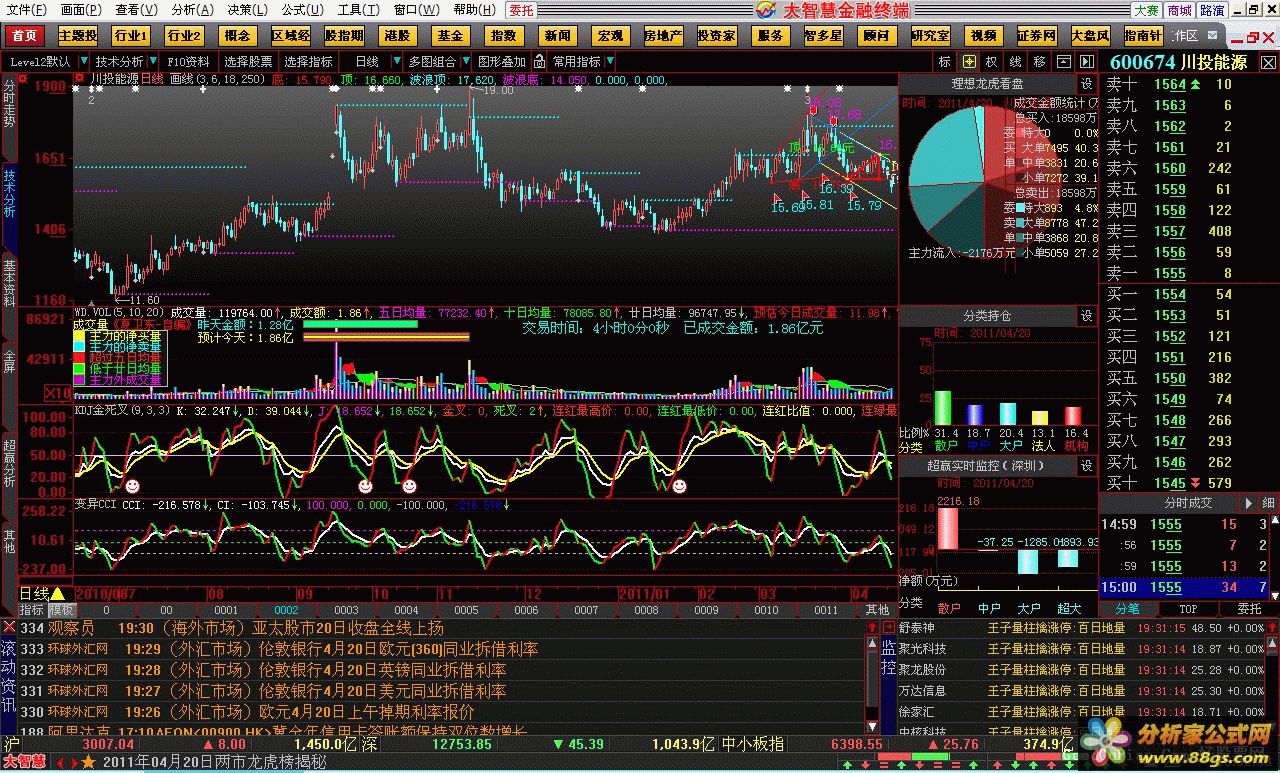Click the 大智慧 logo in the status bar
This screenshot has width=1280, height=773.
(24, 761)
